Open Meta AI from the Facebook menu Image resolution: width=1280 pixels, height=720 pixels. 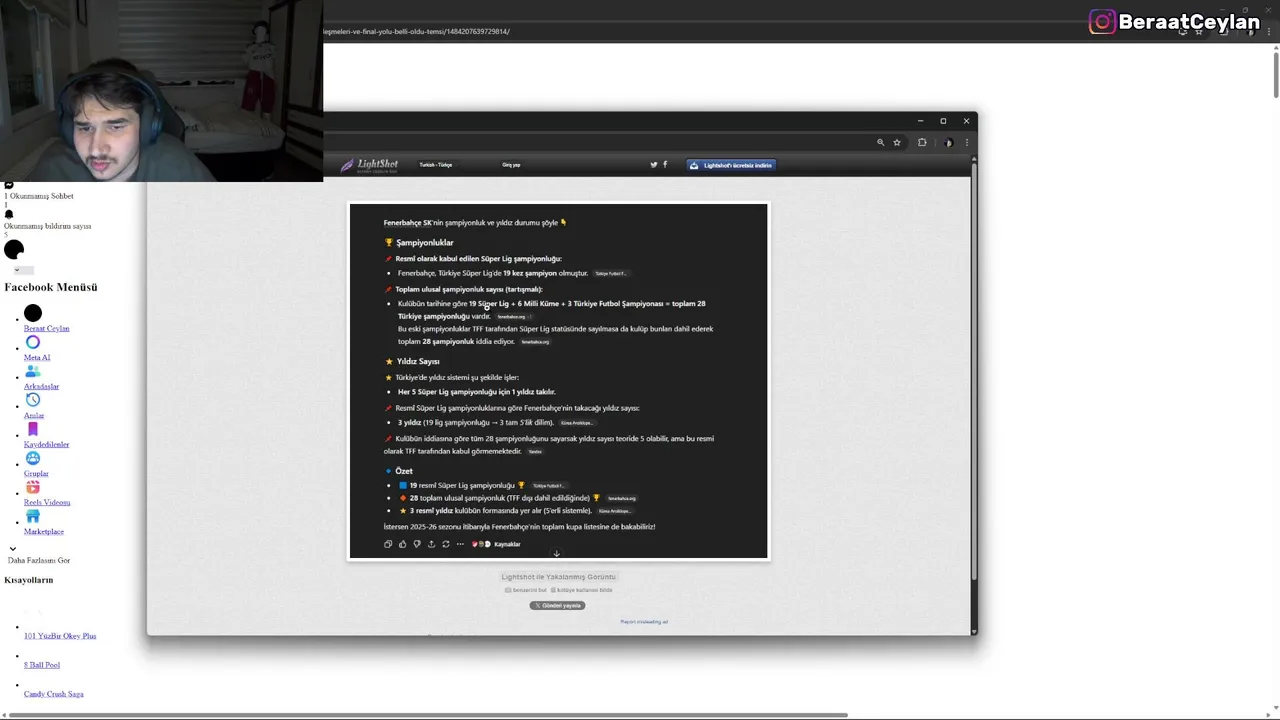37,357
